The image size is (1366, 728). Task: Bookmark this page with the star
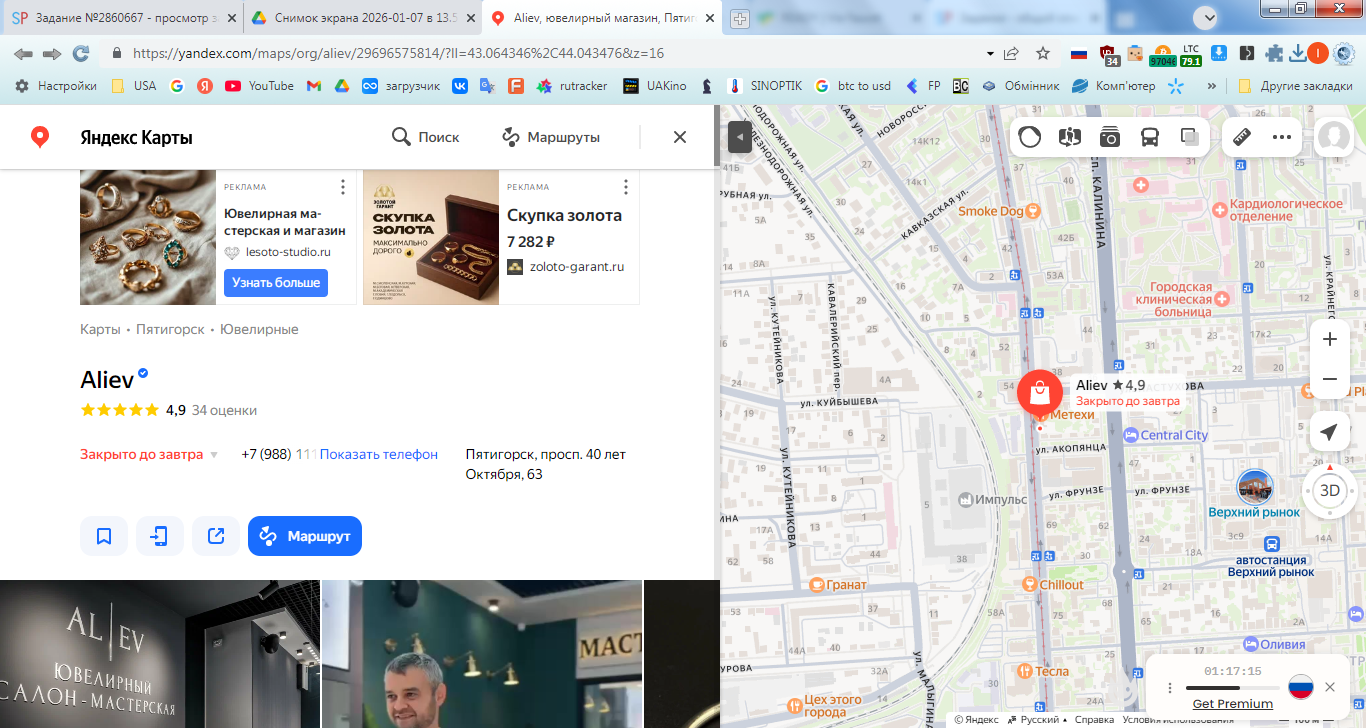[x=1043, y=53]
